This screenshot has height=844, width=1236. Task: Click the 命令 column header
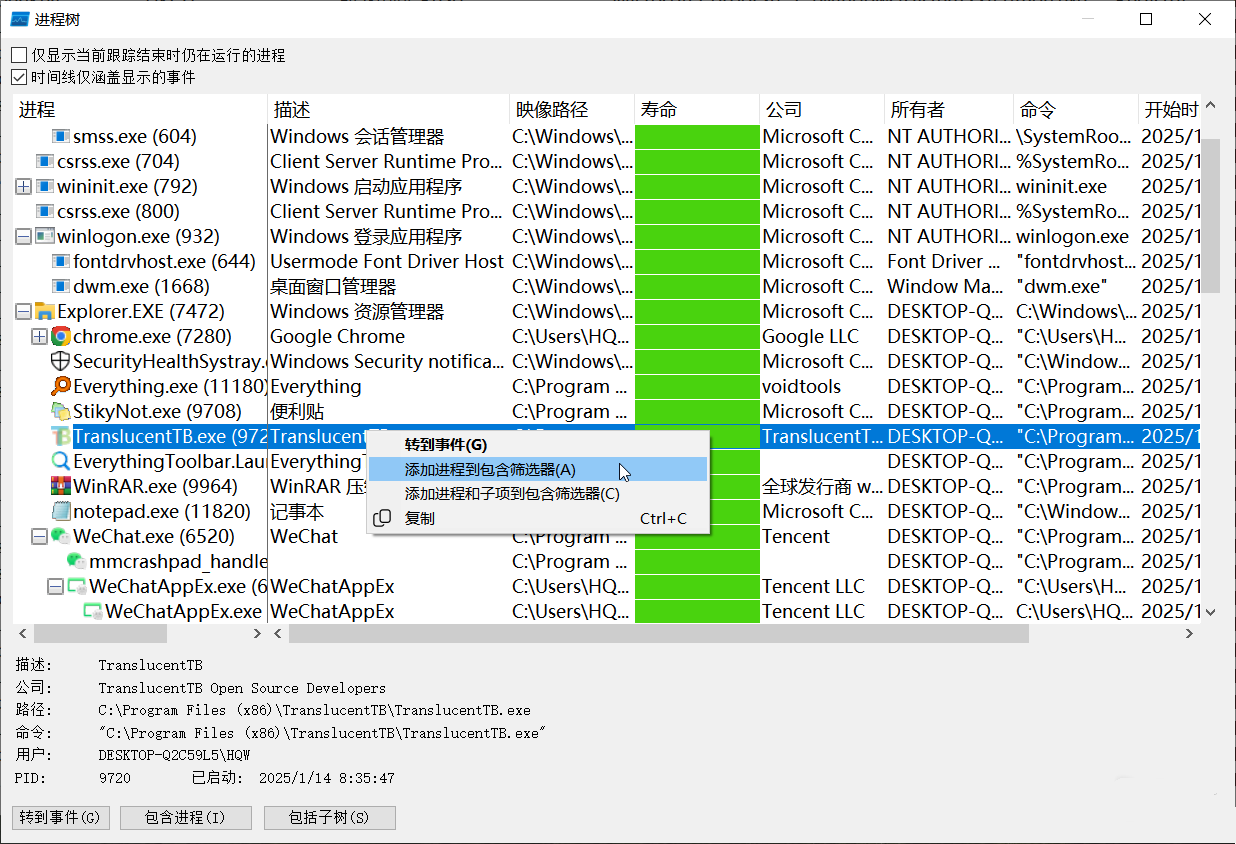point(1075,109)
